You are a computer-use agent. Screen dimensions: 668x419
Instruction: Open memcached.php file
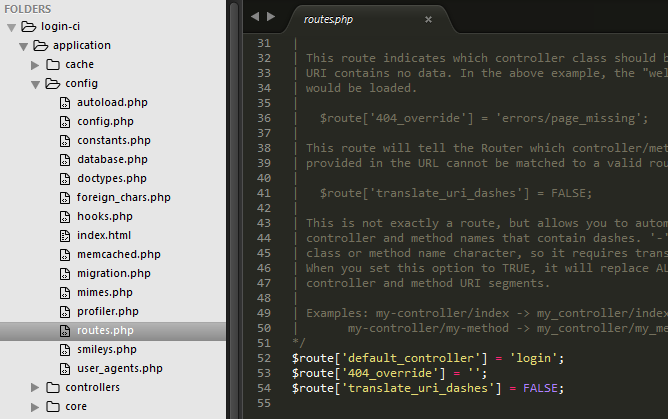pyautogui.click(x=119, y=254)
